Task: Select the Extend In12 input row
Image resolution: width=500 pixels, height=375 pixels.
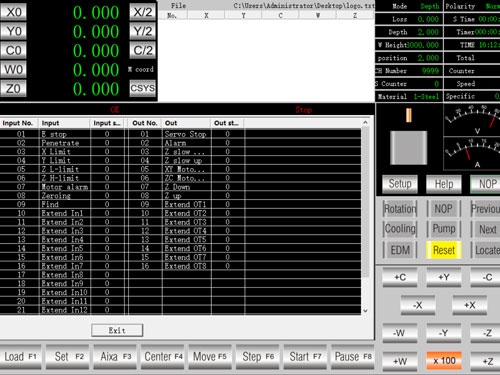Action: coord(62,310)
